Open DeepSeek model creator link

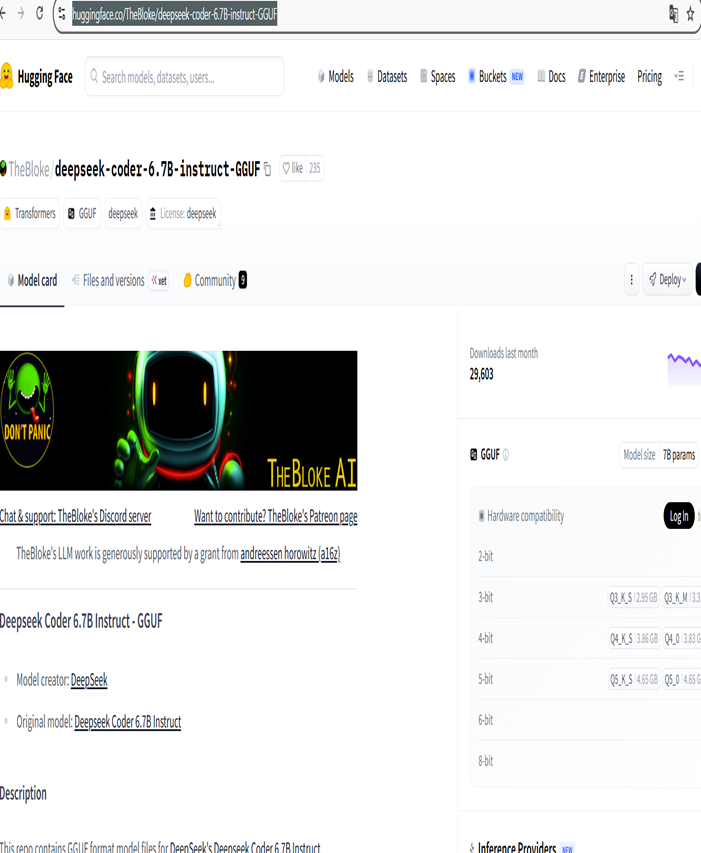89,680
